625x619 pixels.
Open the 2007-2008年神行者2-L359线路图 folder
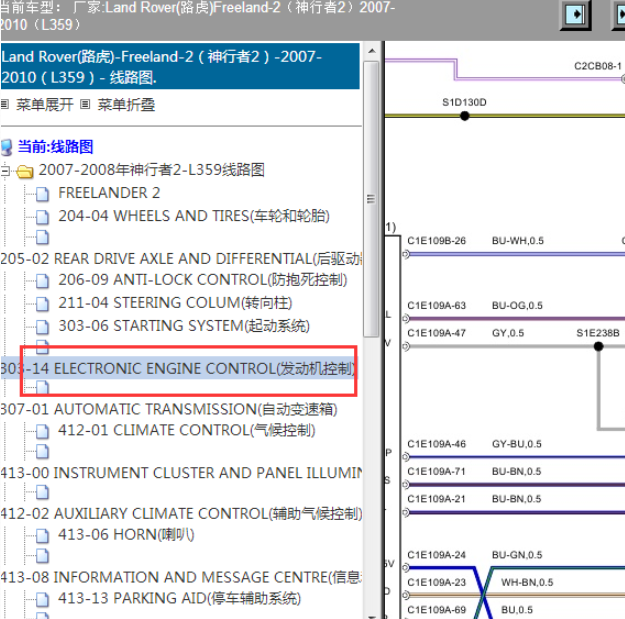click(151, 170)
